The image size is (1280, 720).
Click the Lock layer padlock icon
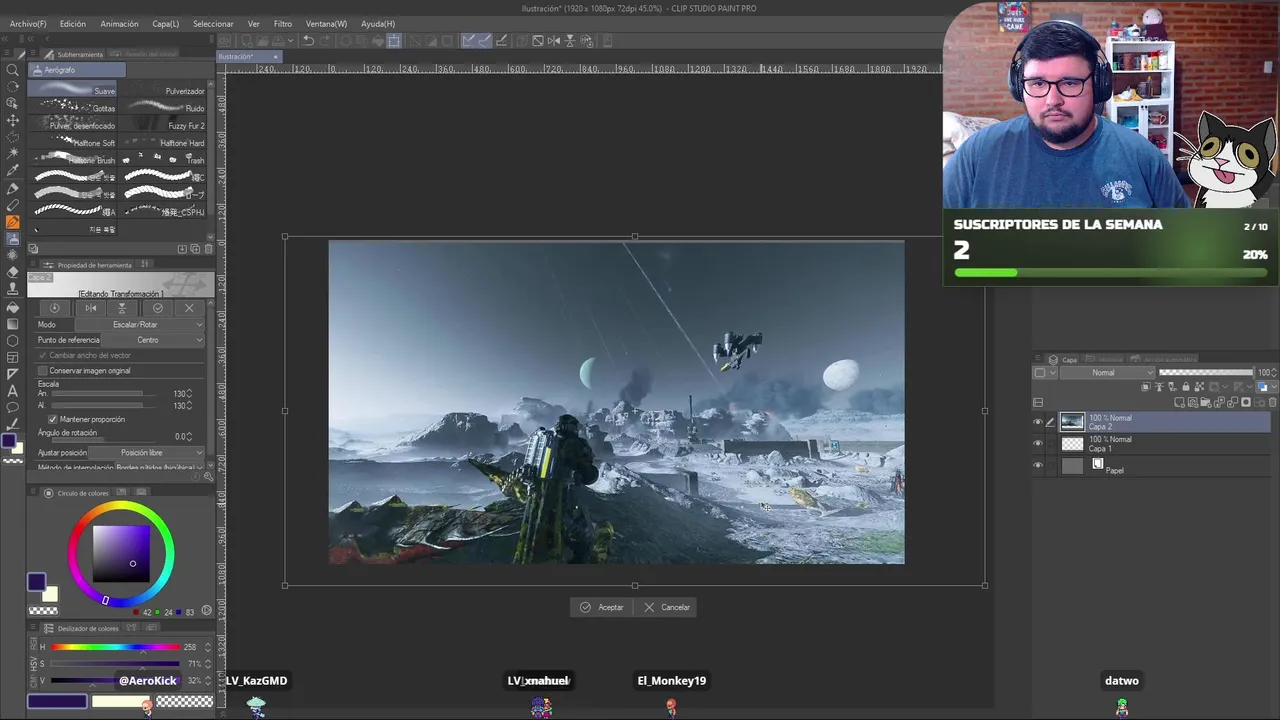1186,387
